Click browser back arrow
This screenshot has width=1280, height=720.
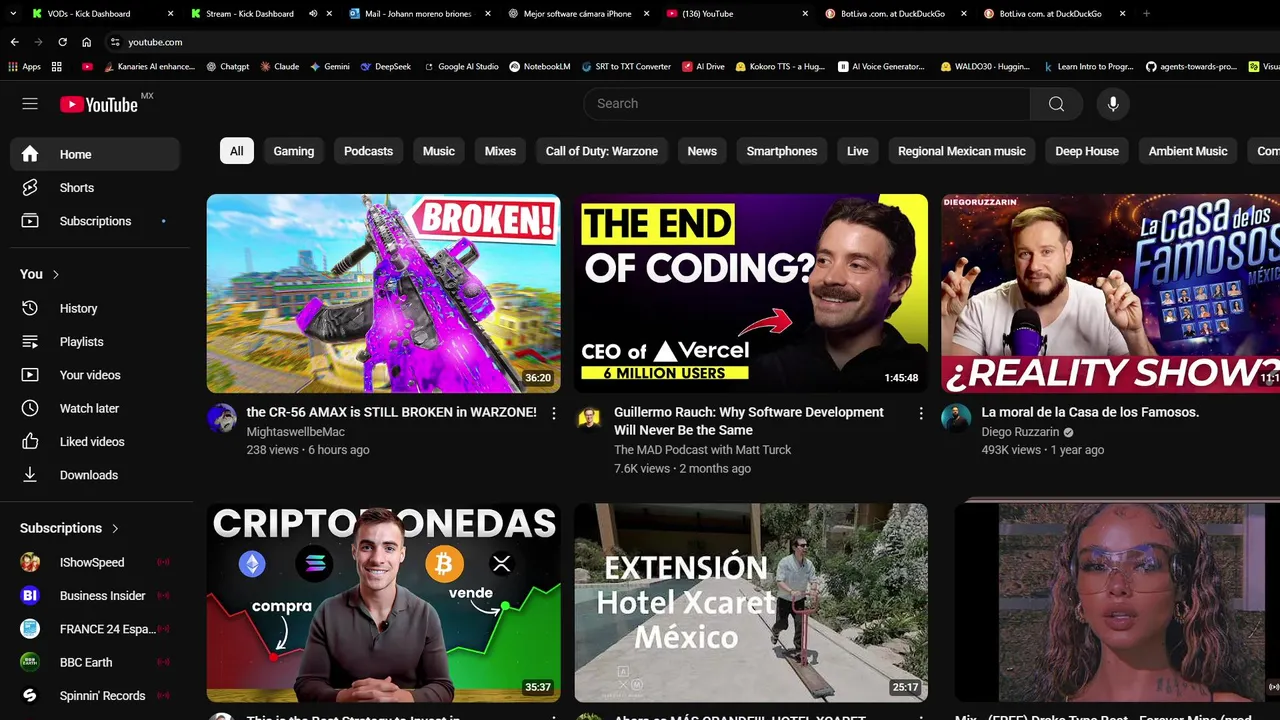(14, 42)
